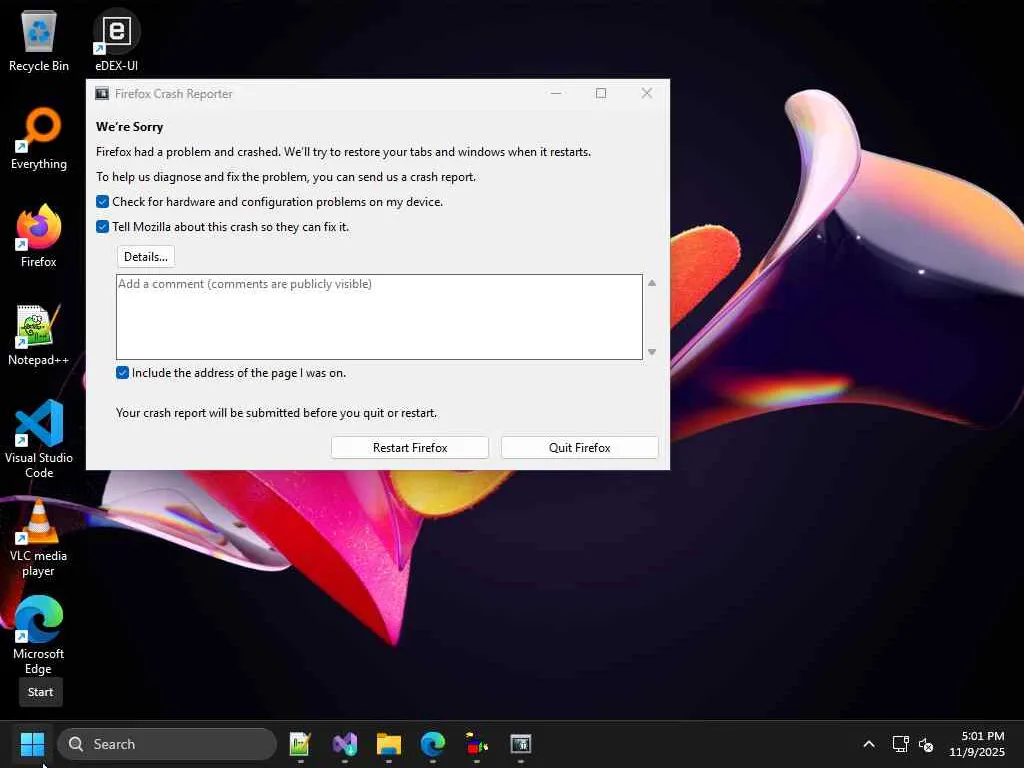Image resolution: width=1024 pixels, height=768 pixels.
Task: Click the comment box scroll up arrow
Action: pos(652,283)
